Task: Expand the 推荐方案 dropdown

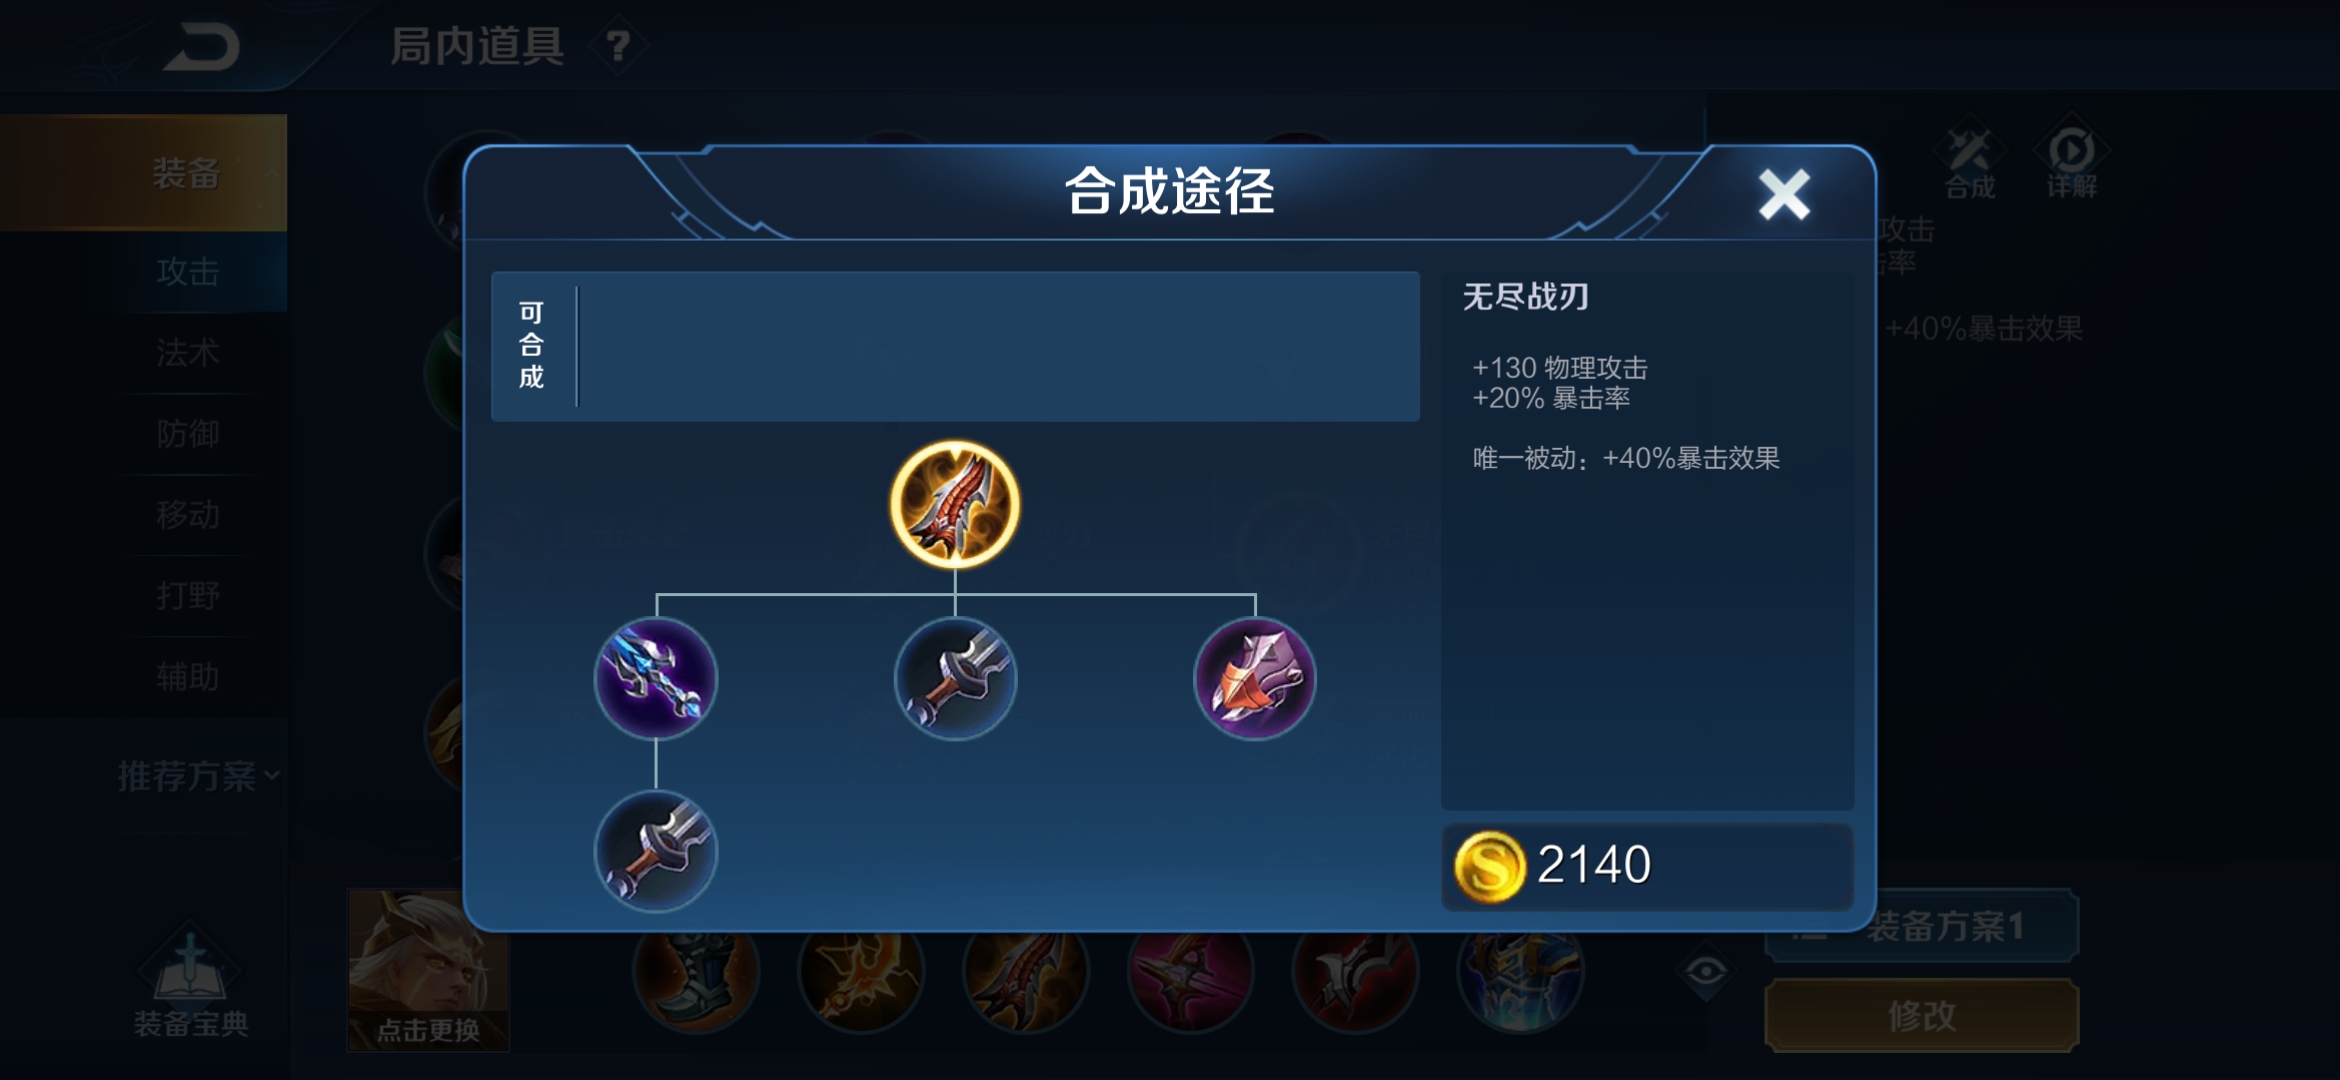Action: click(198, 776)
